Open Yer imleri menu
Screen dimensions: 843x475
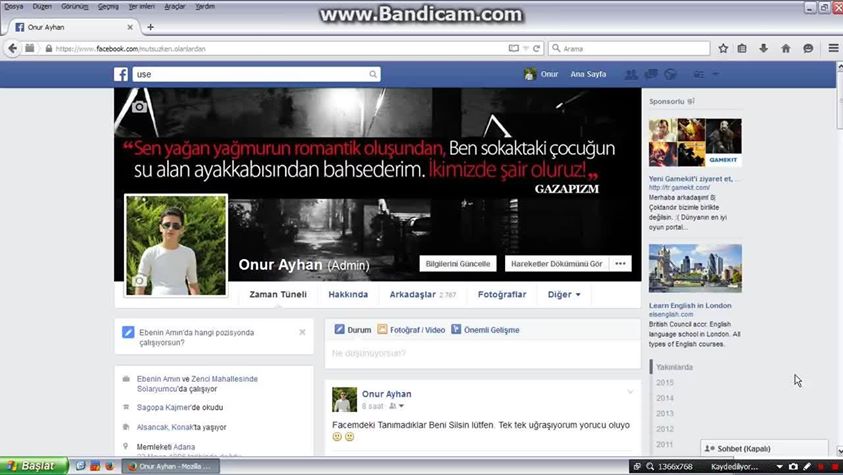(x=141, y=6)
